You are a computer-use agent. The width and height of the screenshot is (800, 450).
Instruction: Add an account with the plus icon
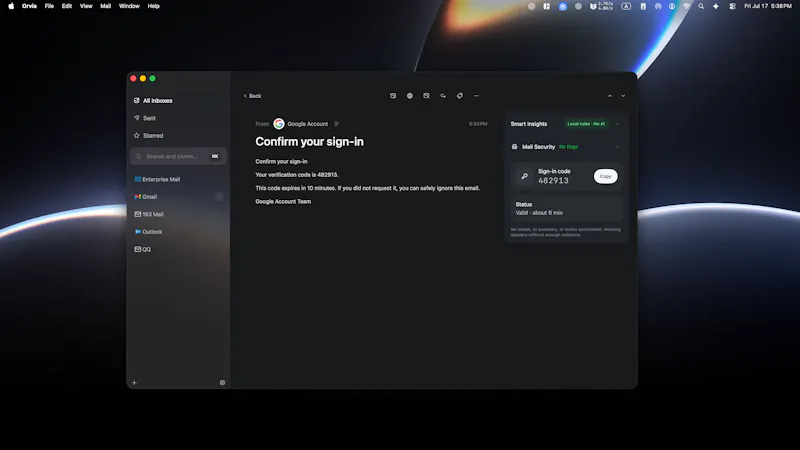[x=134, y=383]
